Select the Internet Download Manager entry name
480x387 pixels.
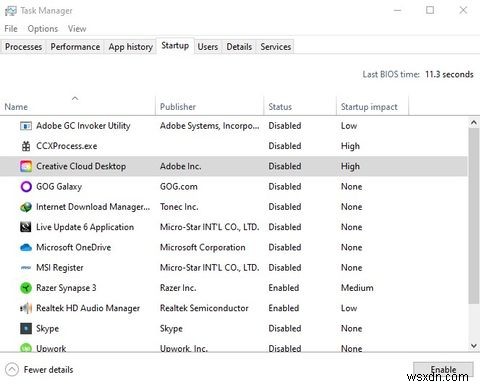93,207
